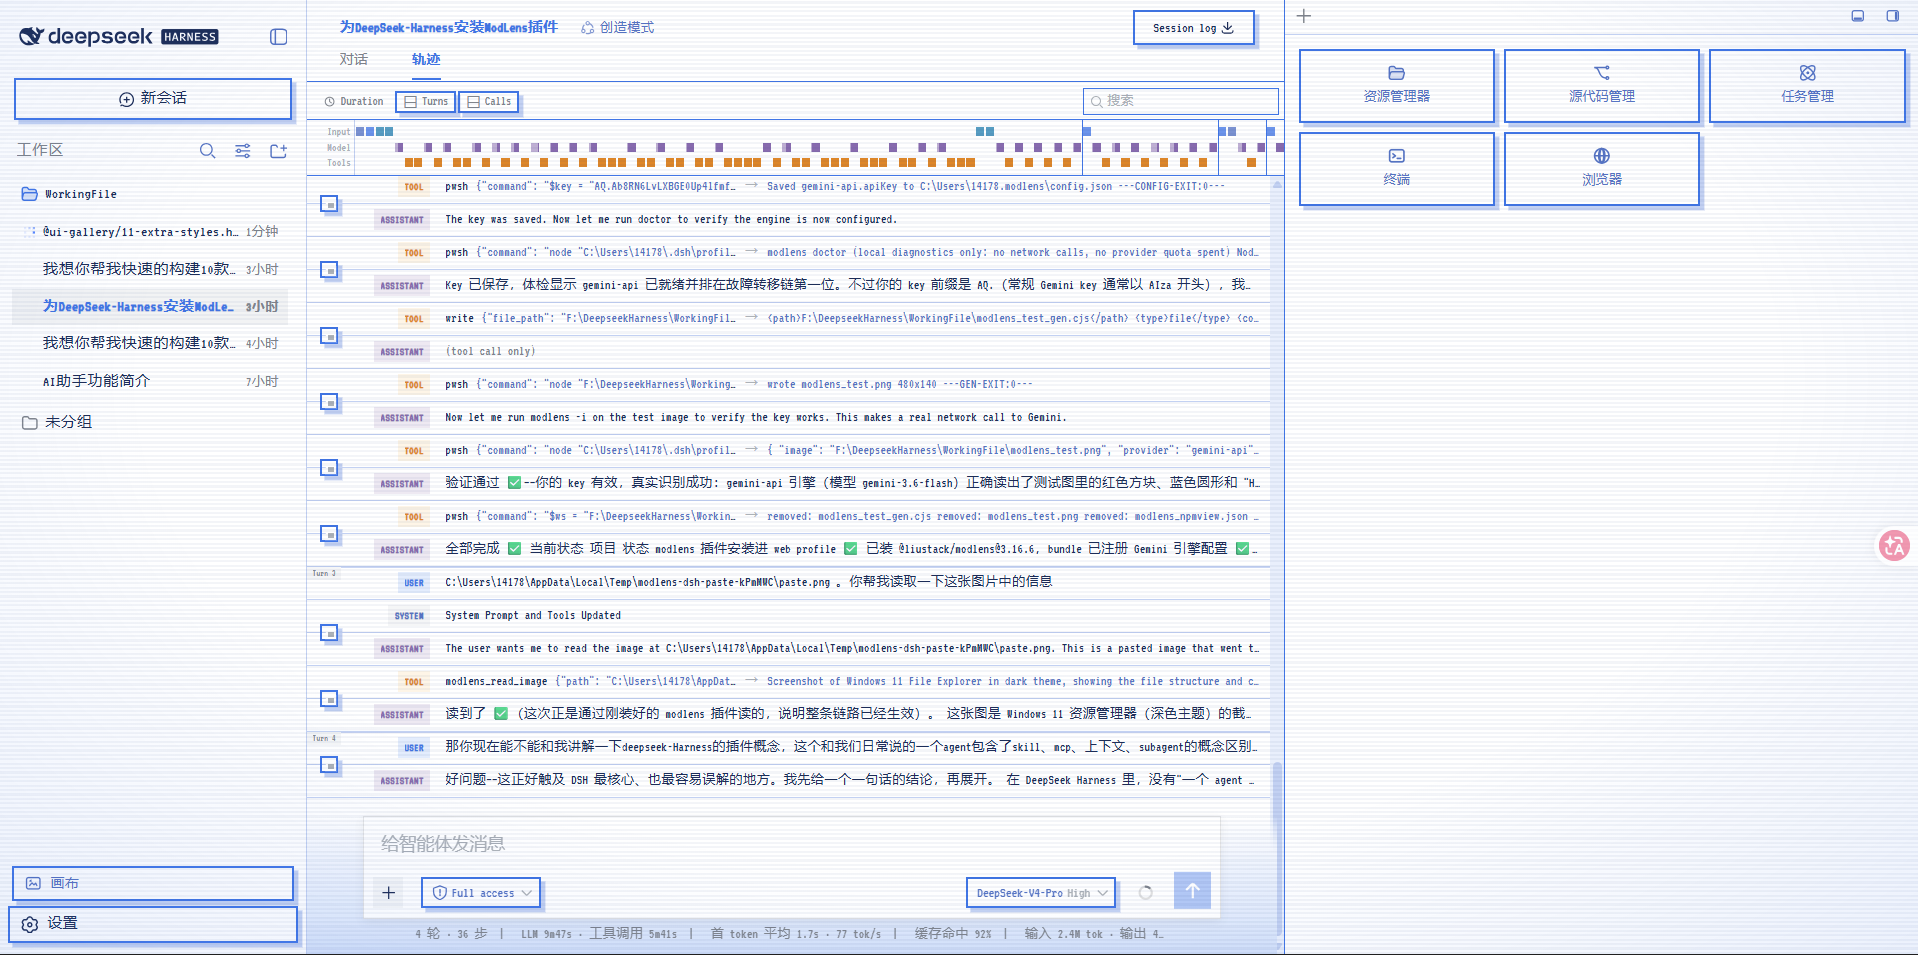This screenshot has height=955, width=1918.
Task: Click the send arrow button
Action: (1192, 891)
